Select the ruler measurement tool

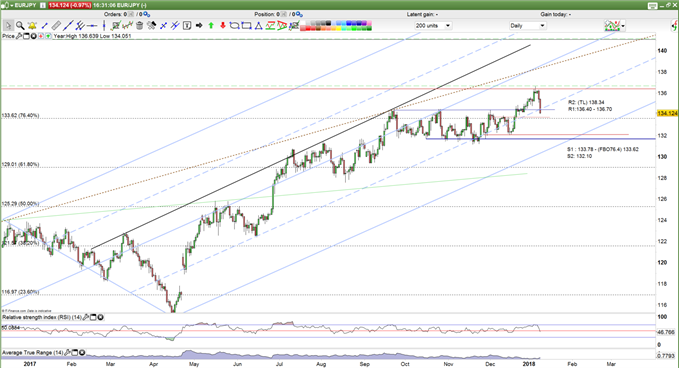56,26
